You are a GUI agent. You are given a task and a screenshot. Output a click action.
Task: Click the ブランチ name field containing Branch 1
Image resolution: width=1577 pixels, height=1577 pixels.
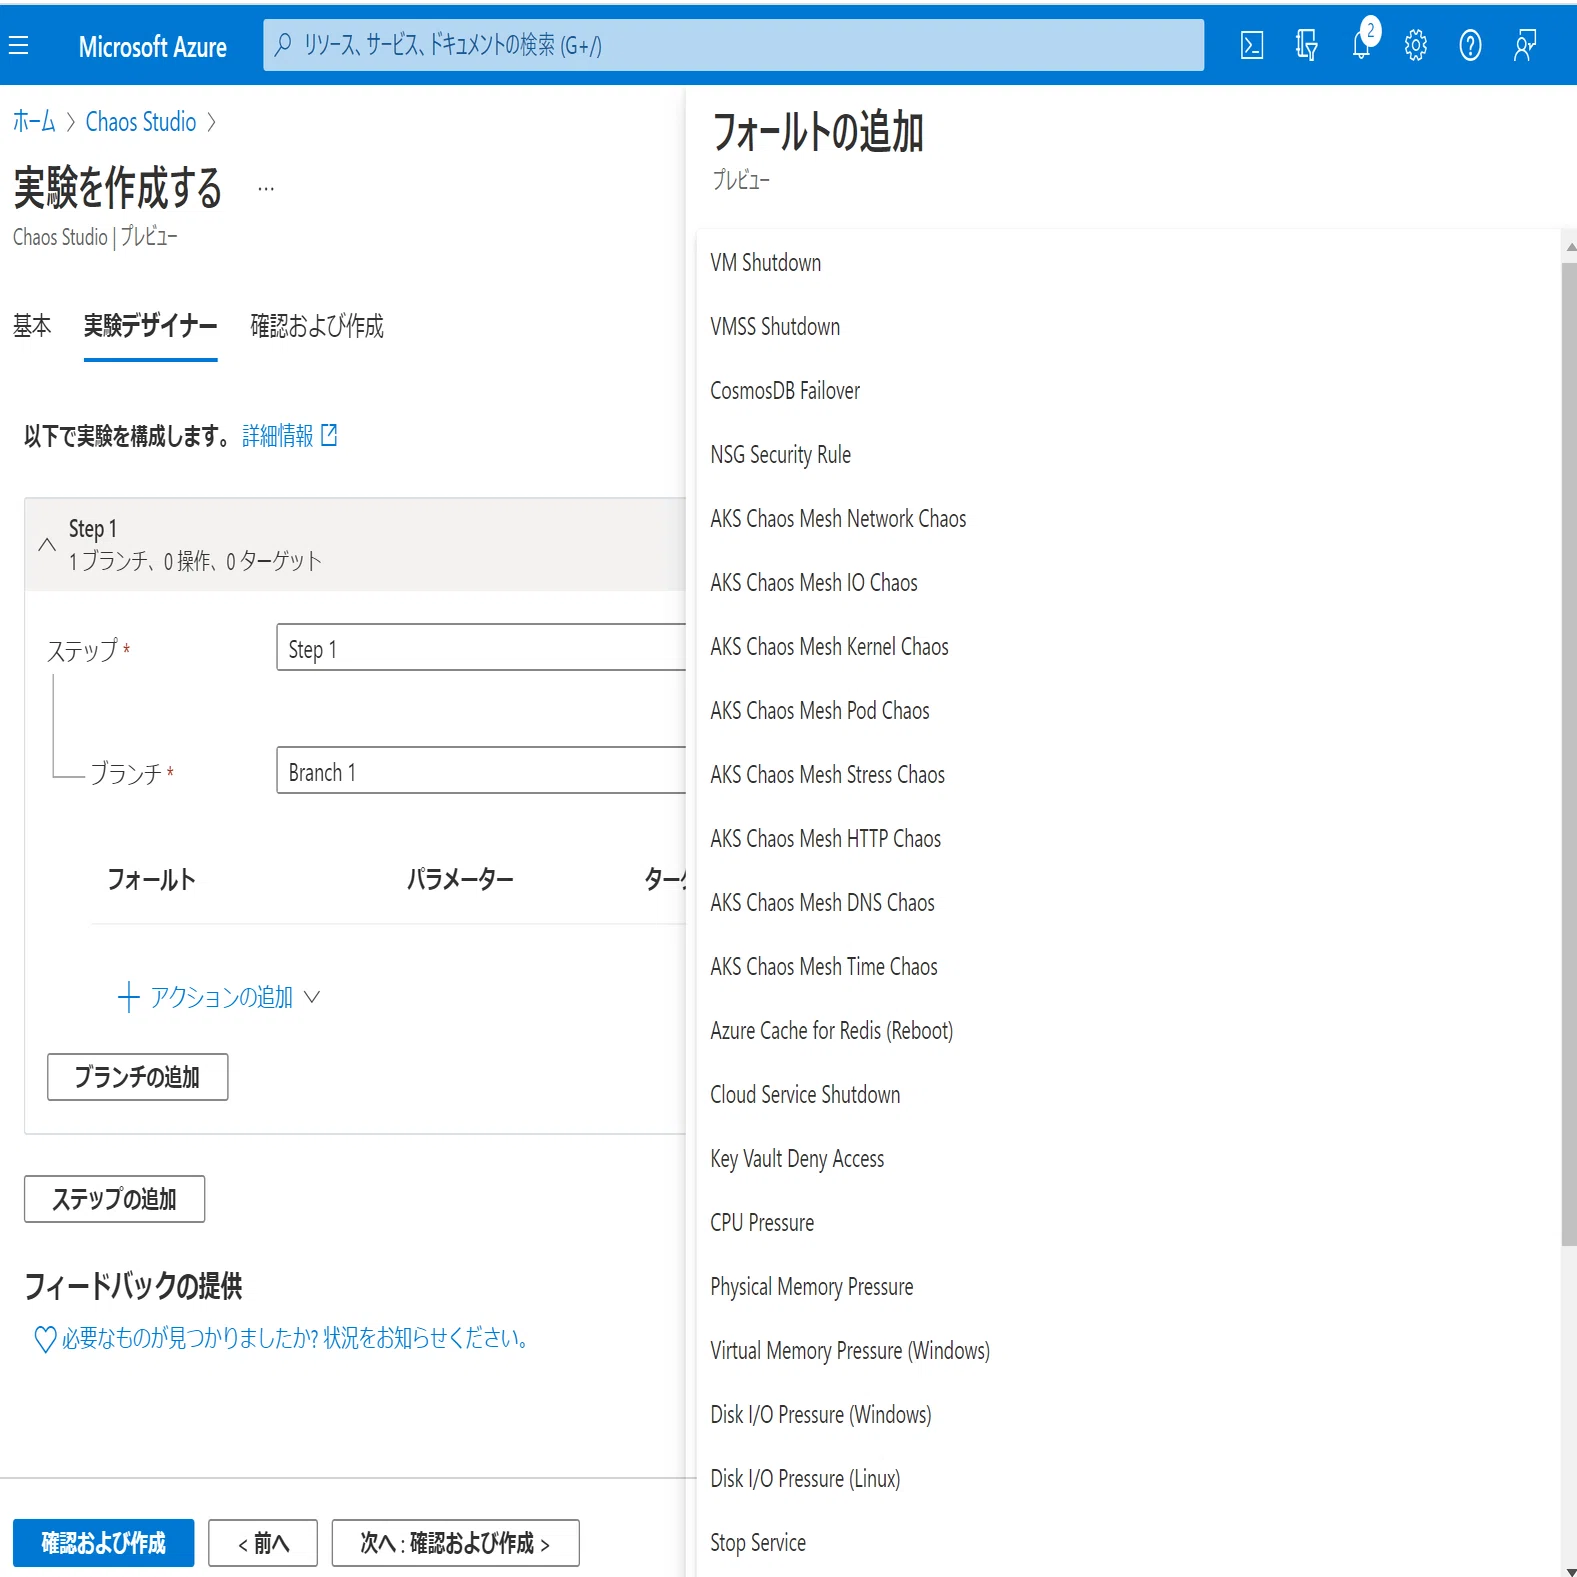coord(481,771)
